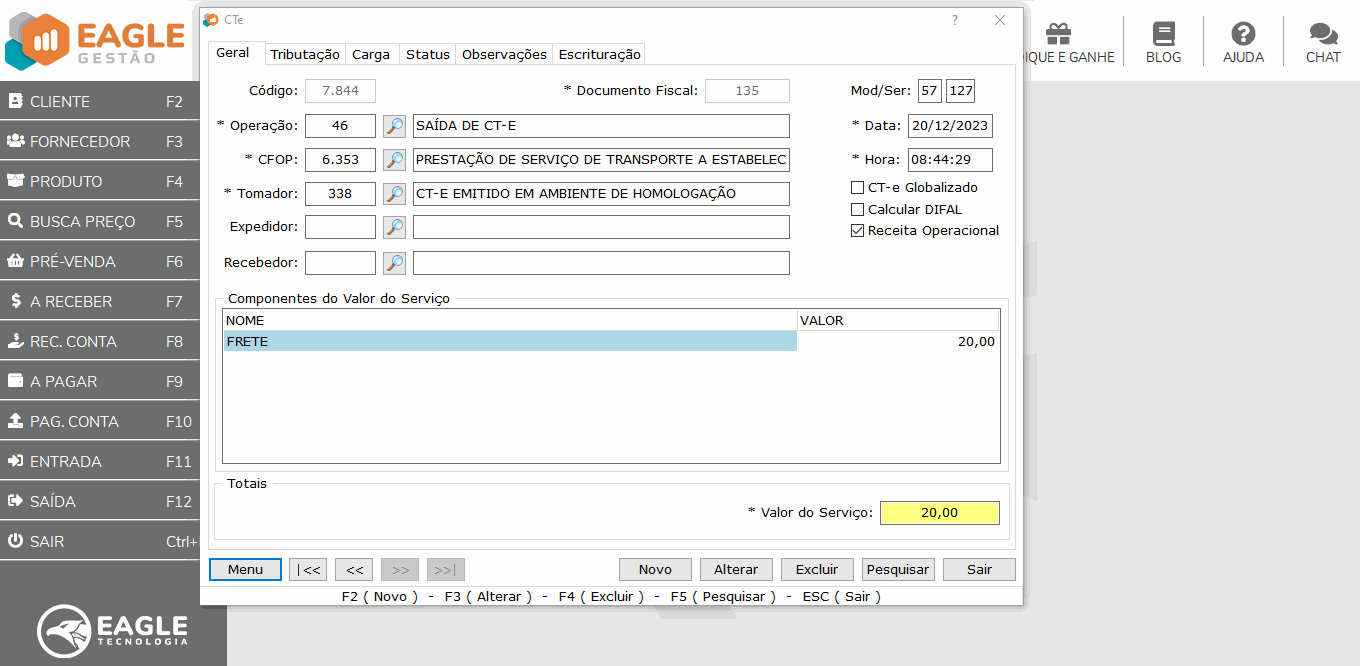This screenshot has height=666, width=1360.
Task: Click the Operação code field
Action: (x=340, y=126)
